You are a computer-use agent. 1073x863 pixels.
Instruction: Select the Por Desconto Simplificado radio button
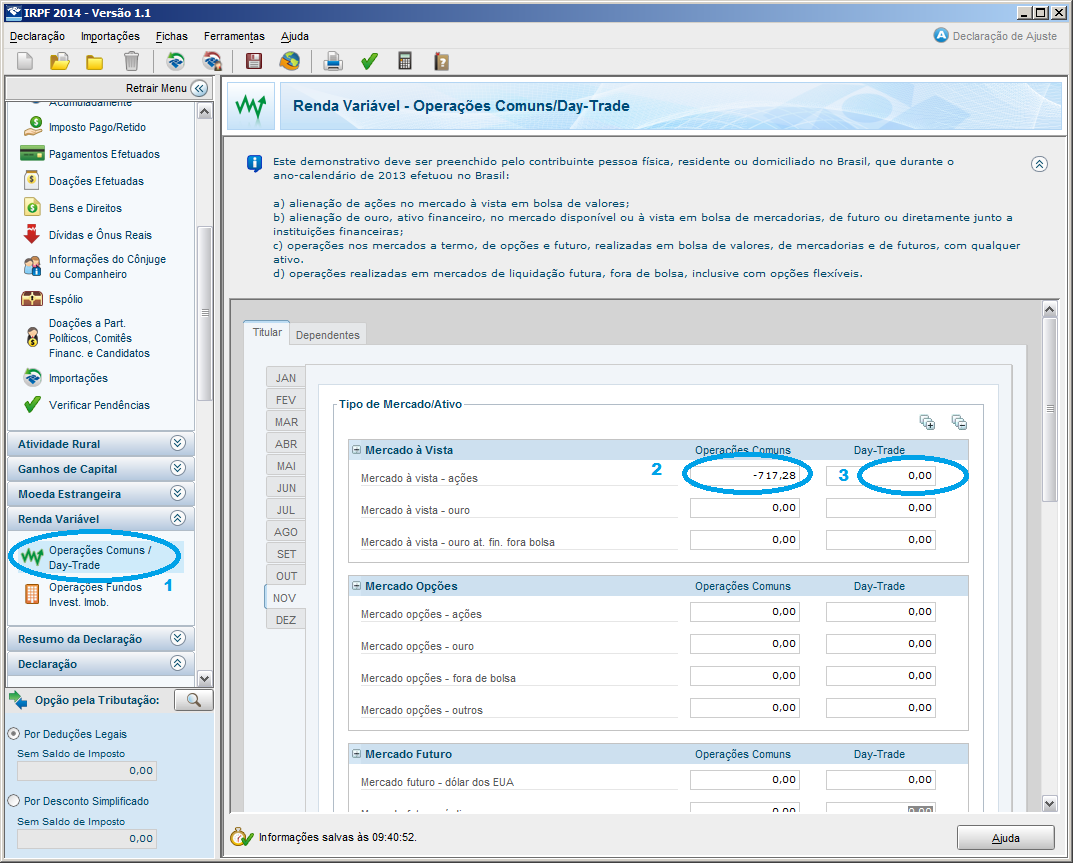click(13, 800)
